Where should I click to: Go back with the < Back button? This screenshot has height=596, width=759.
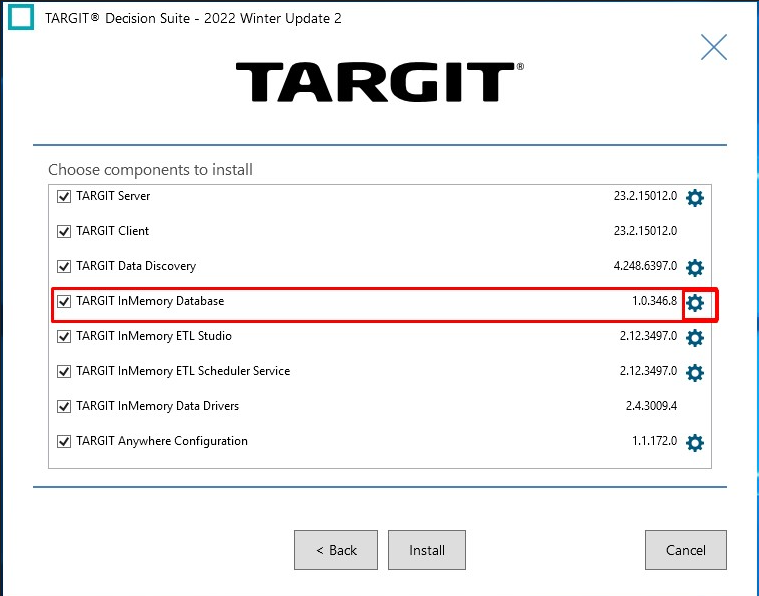click(336, 550)
